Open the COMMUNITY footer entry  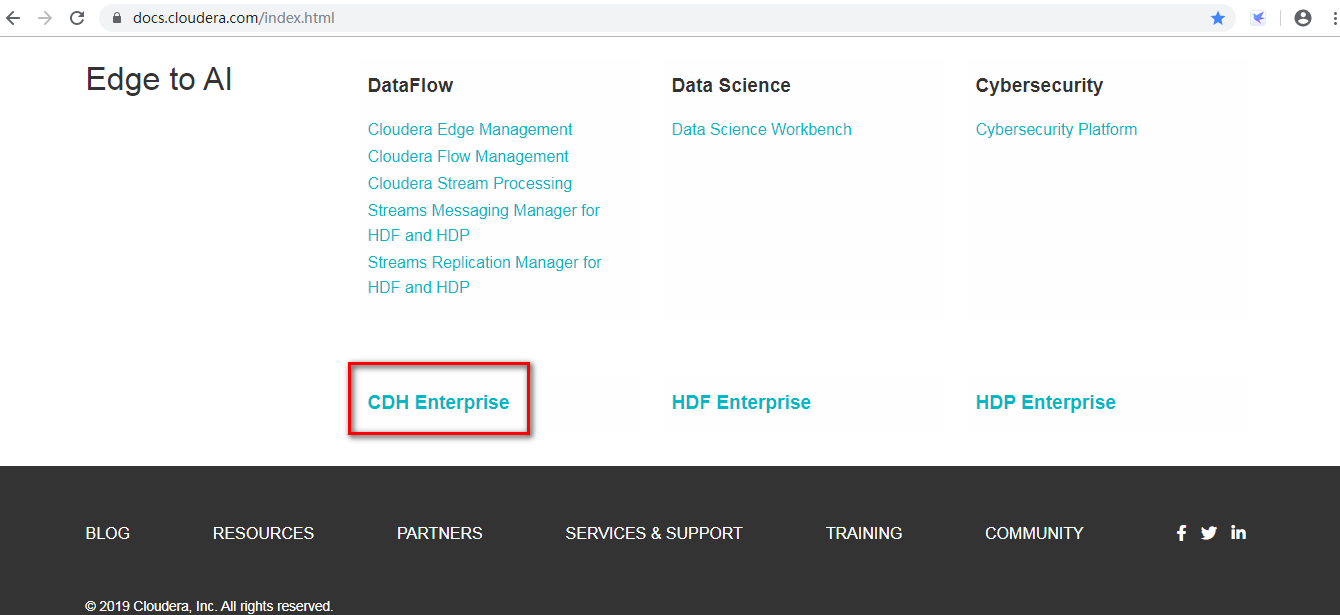pos(1034,532)
